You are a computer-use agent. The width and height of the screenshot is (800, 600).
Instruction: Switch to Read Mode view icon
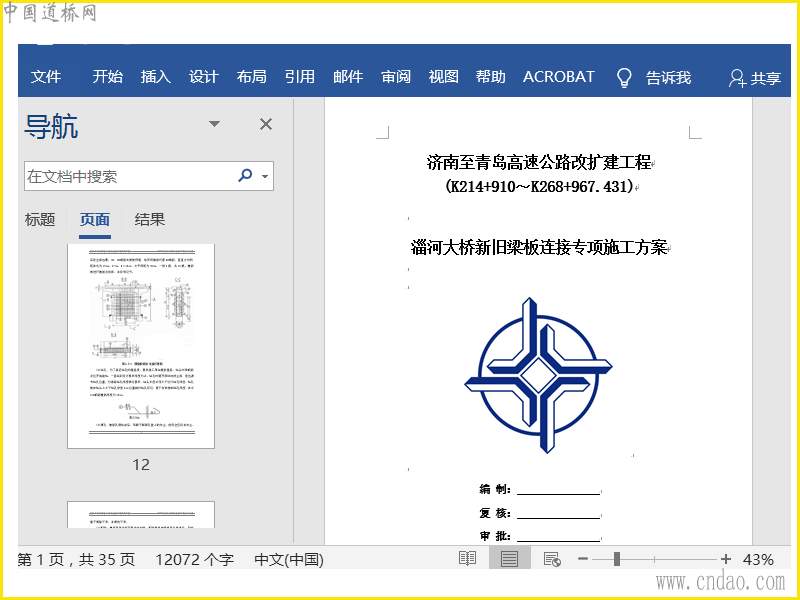(467, 559)
